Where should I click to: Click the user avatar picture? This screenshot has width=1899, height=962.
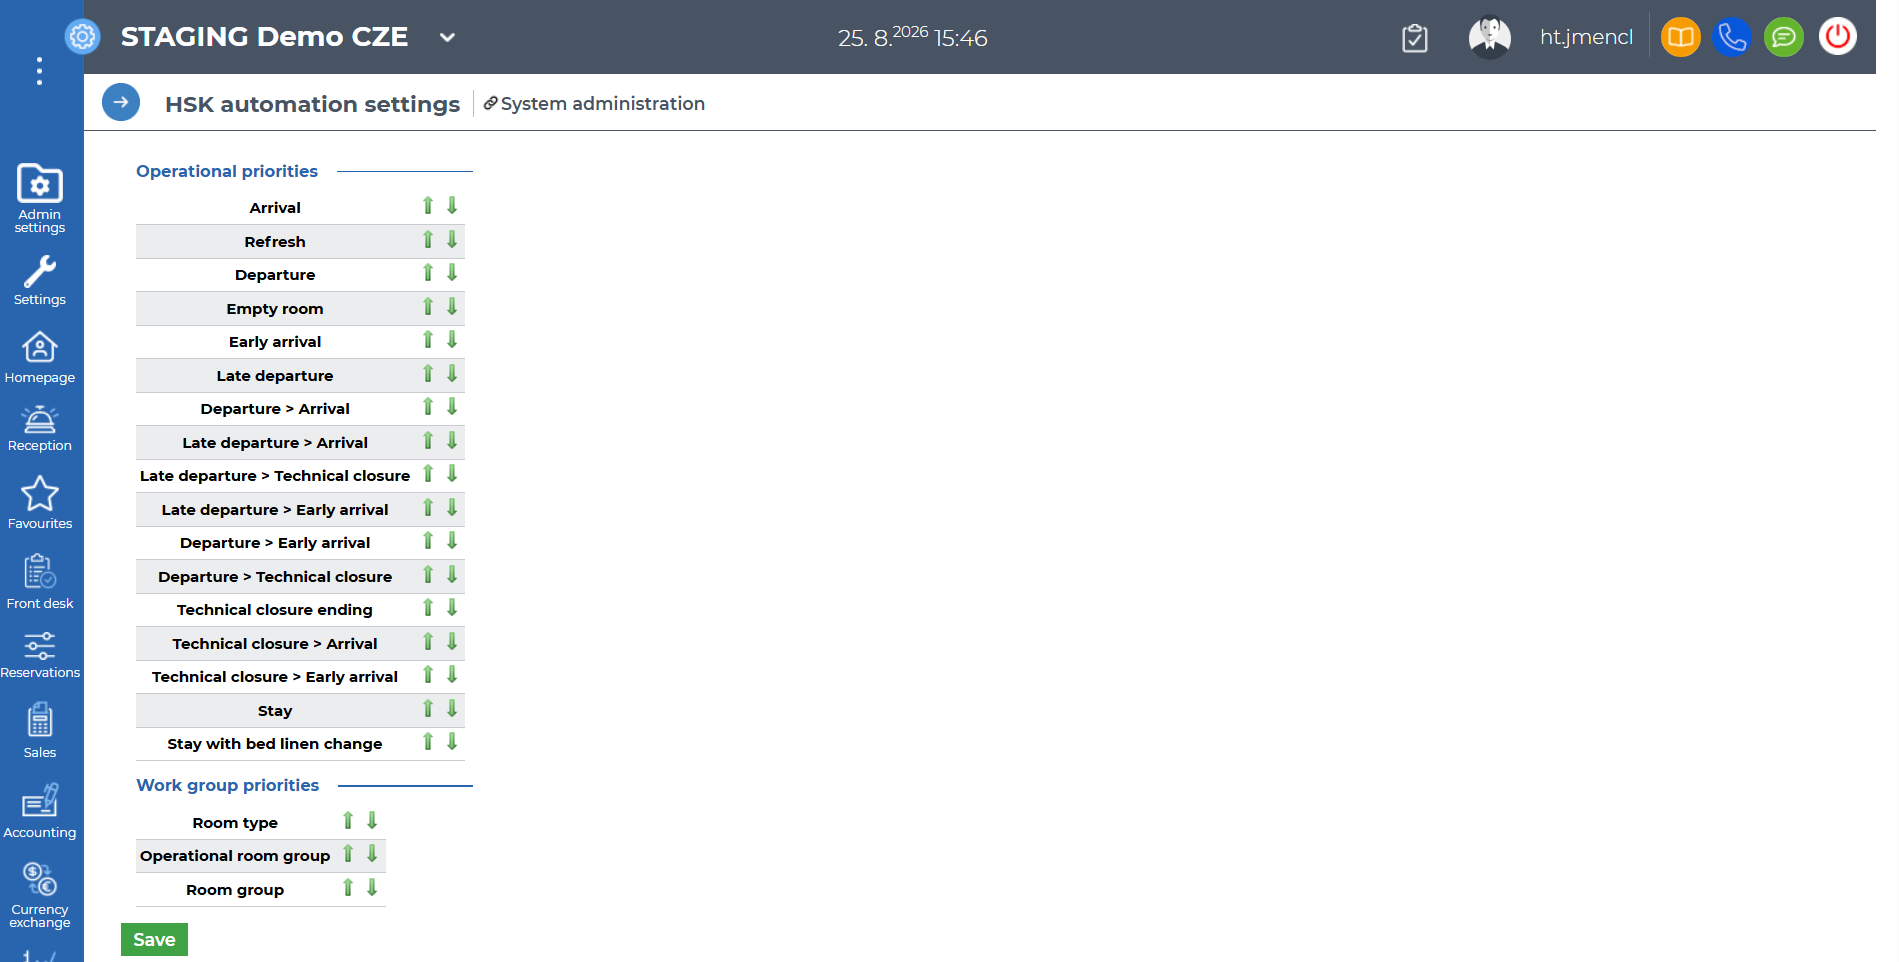coord(1489,38)
